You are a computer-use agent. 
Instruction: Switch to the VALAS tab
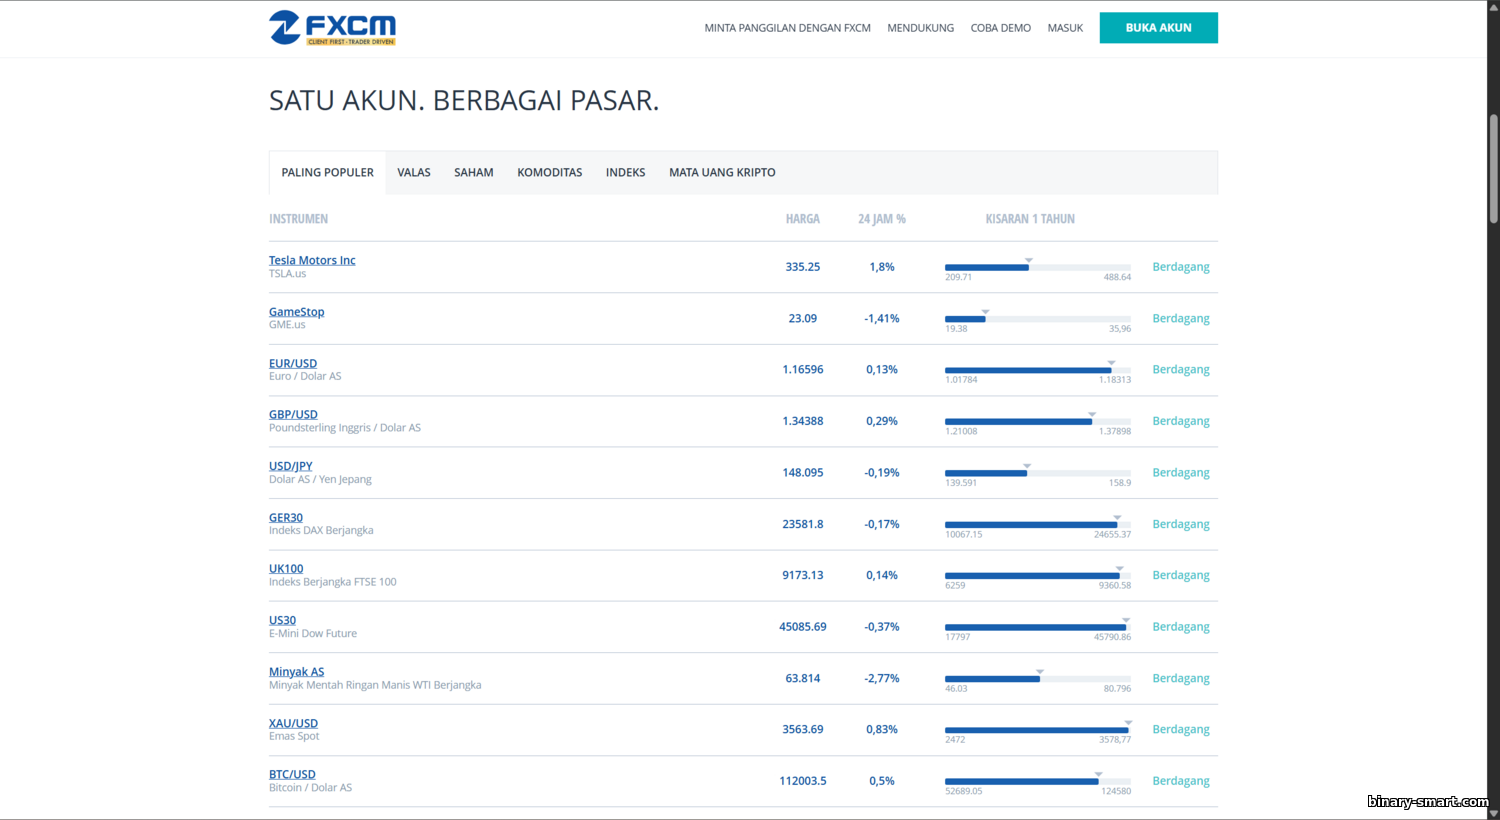[x=413, y=173]
